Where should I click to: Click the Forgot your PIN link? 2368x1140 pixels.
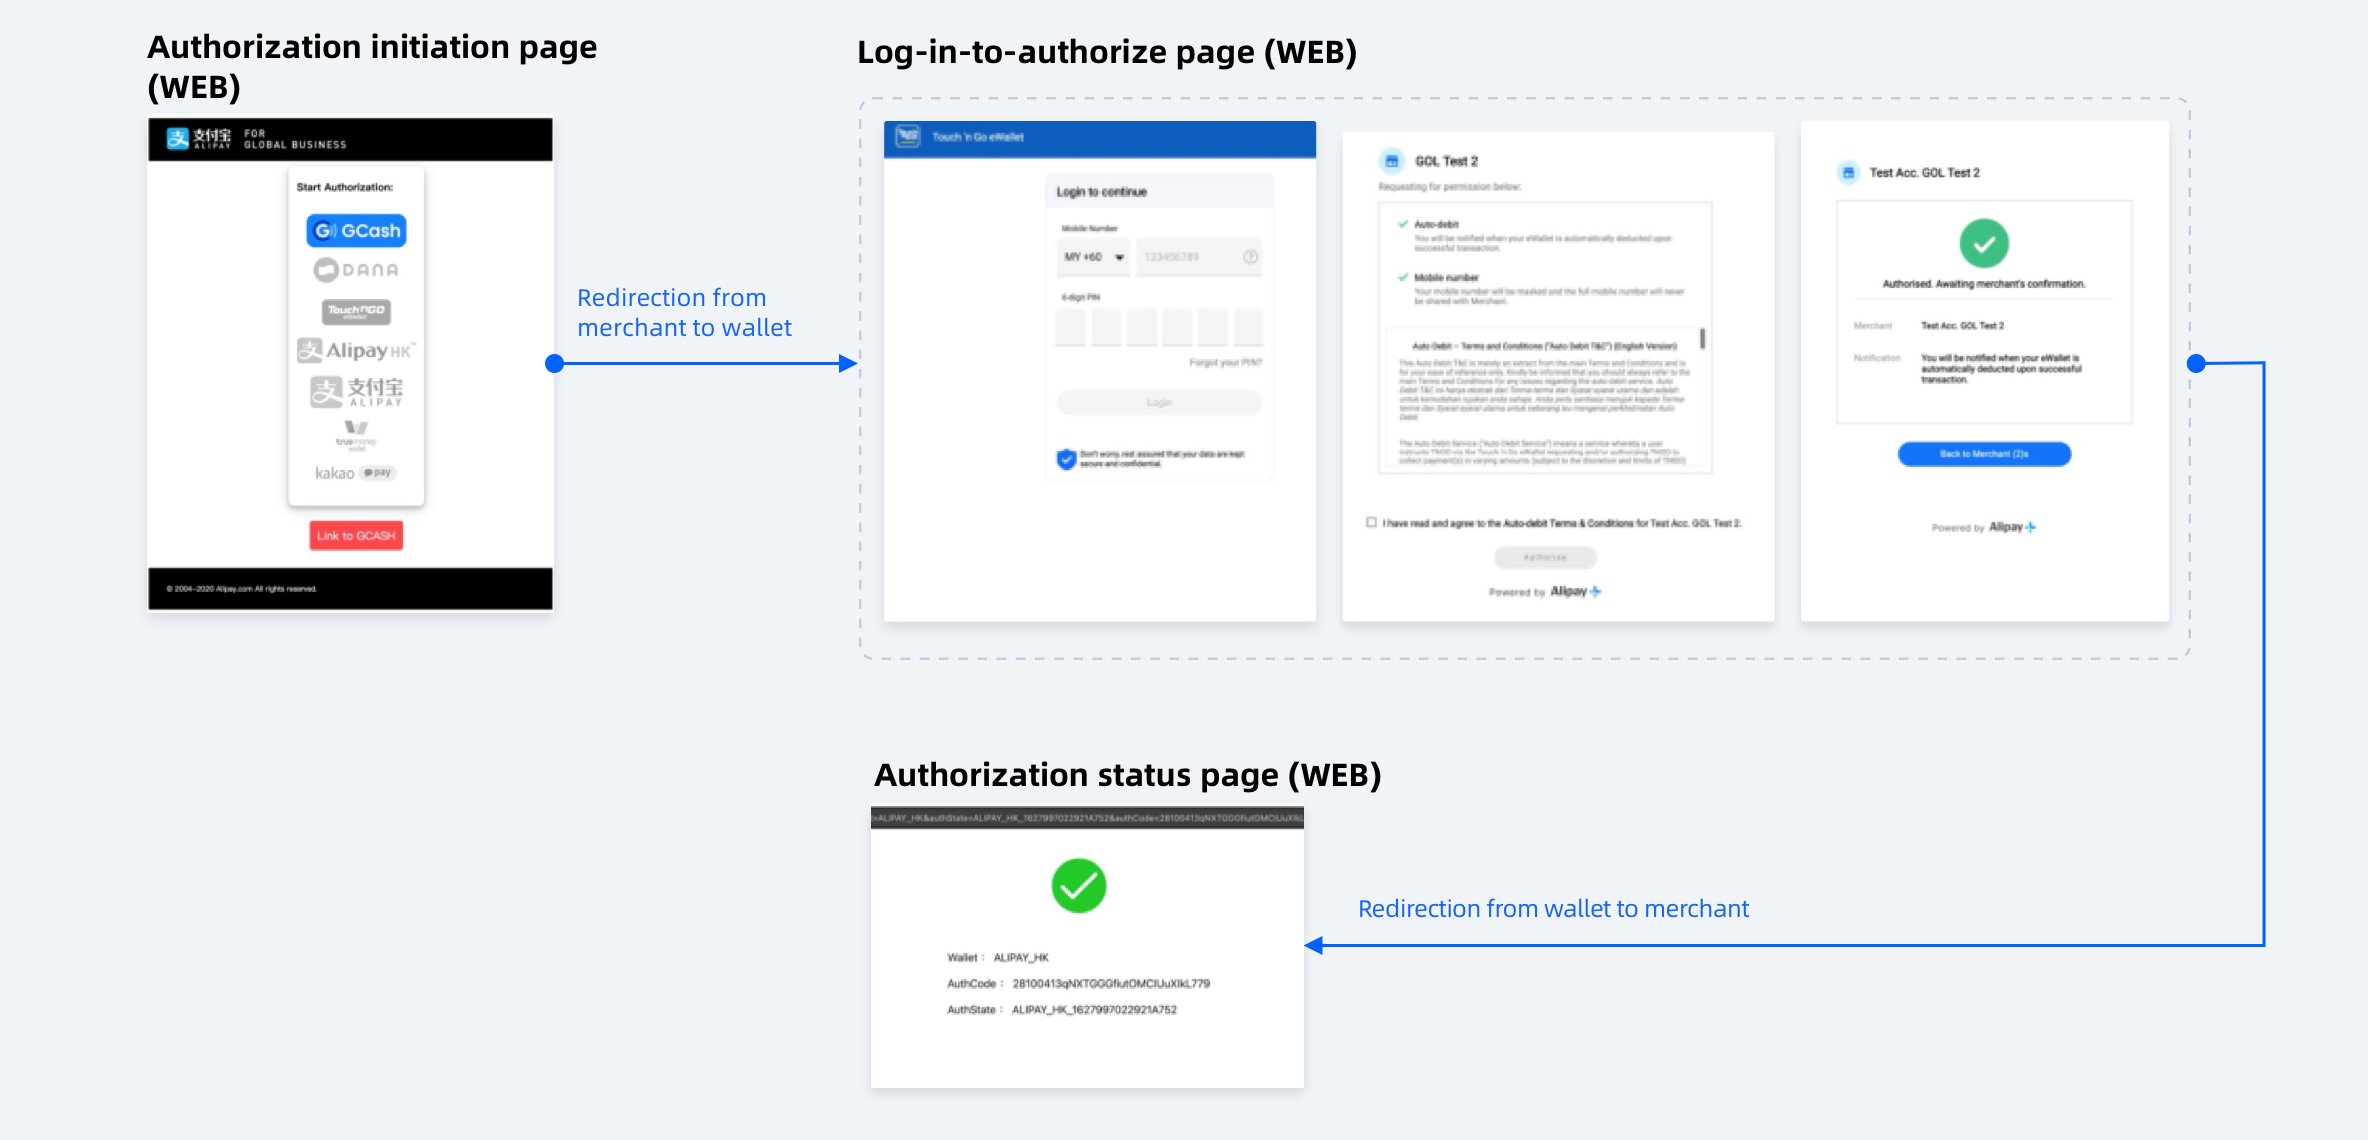(x=1225, y=363)
